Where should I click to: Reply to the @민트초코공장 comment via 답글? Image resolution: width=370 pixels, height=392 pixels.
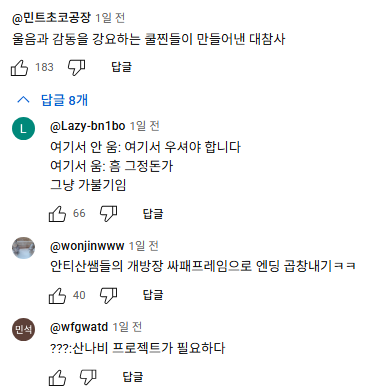[122, 67]
